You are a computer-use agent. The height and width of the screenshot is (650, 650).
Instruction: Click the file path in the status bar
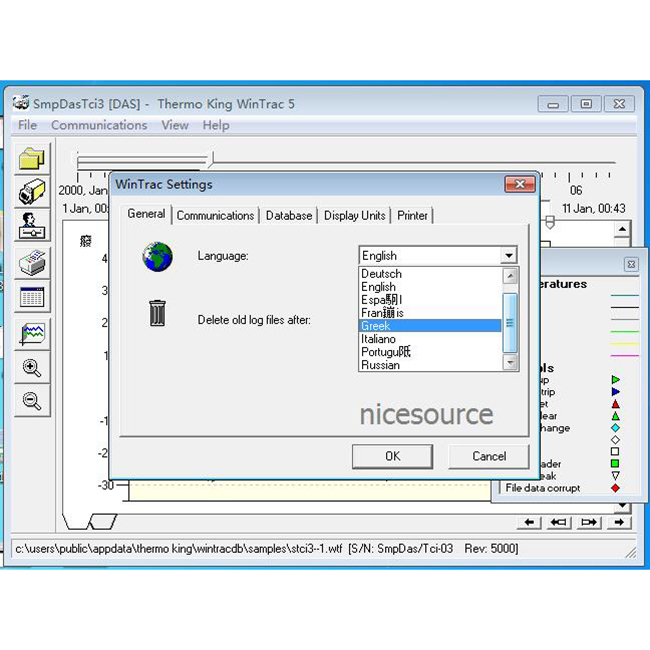[179, 549]
